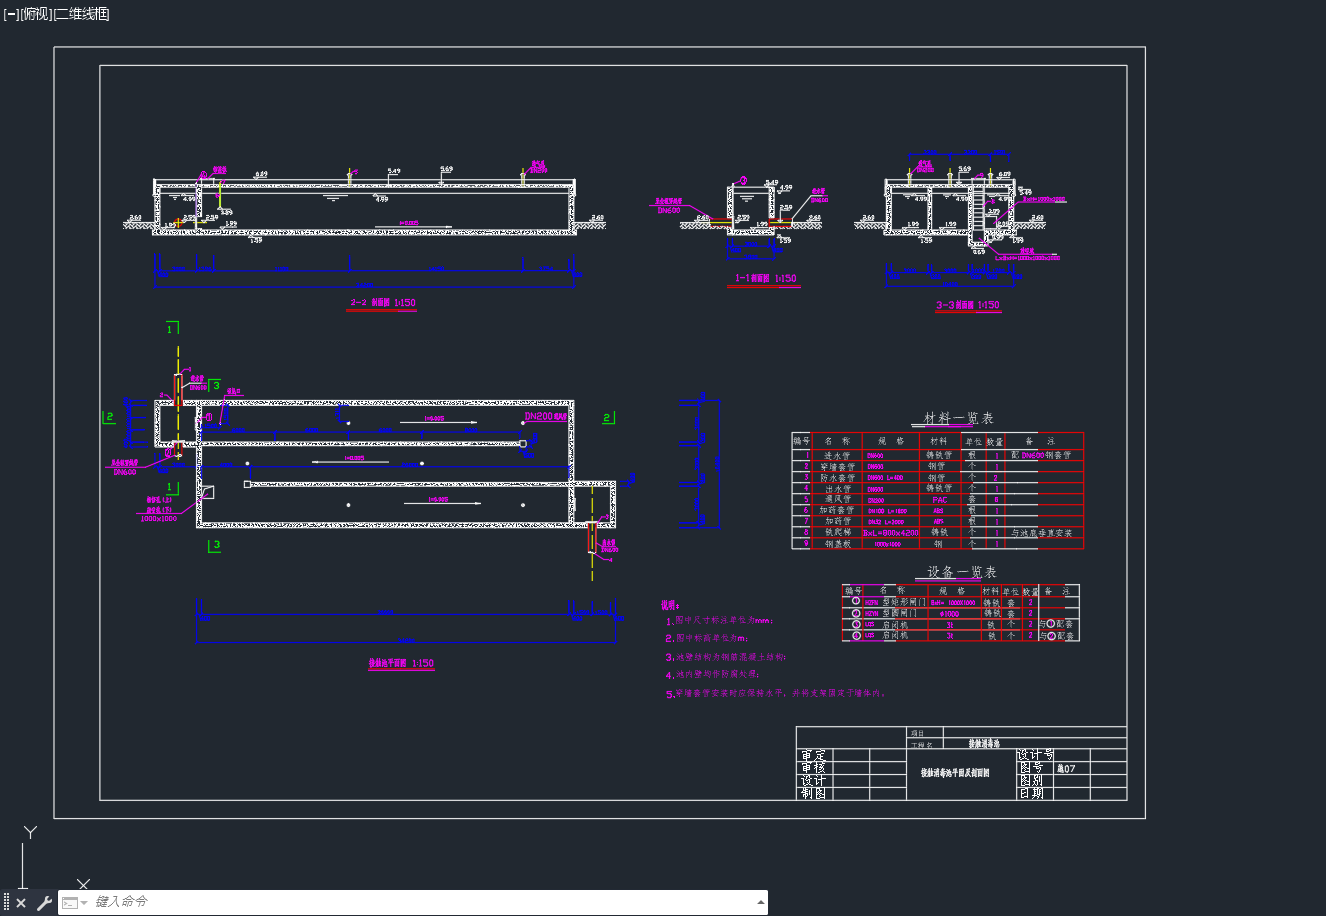Open the [-] viewport controls menu

(x=11, y=14)
